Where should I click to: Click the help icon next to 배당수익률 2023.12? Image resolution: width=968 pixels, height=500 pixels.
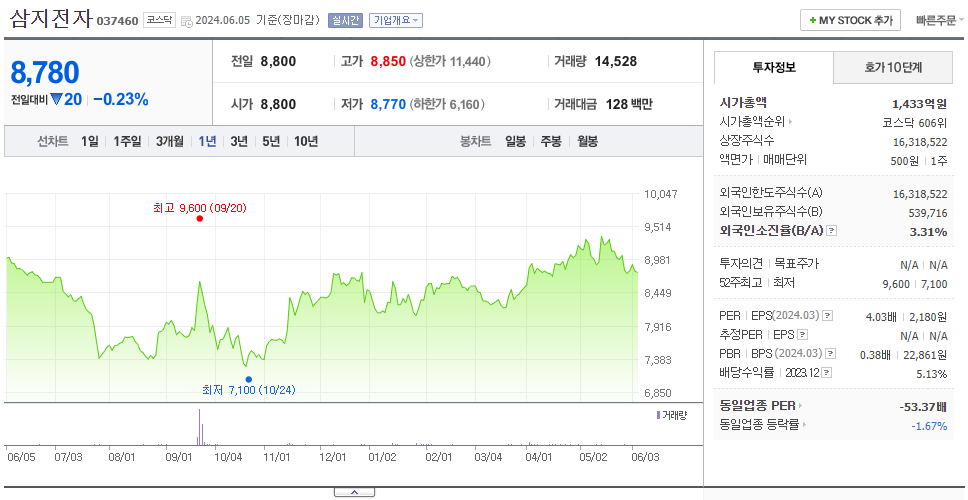click(827, 373)
